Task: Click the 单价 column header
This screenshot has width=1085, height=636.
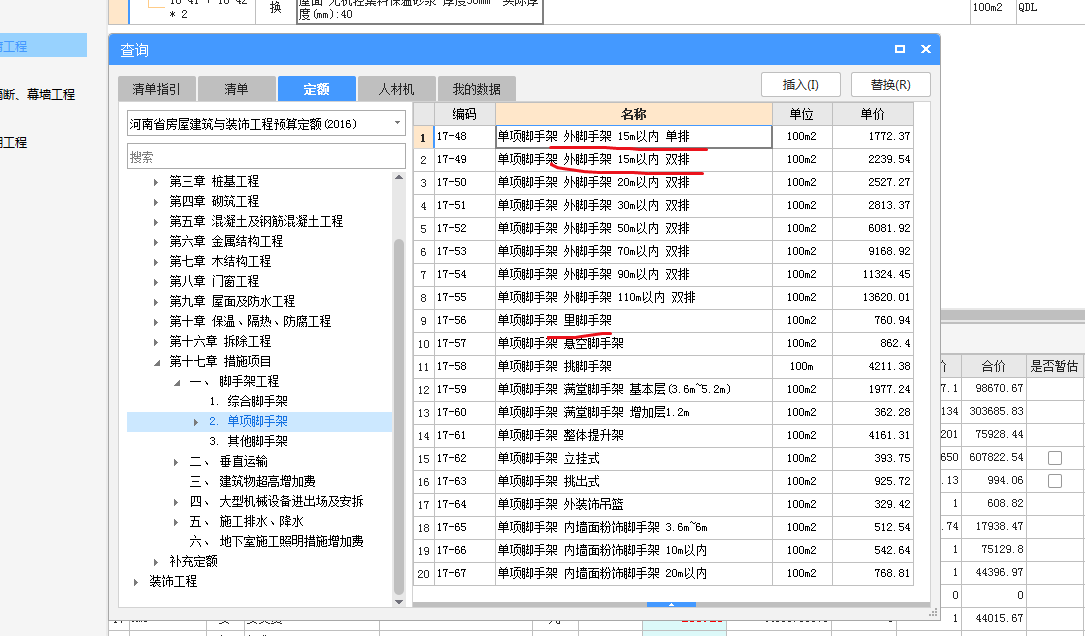Action: point(873,114)
